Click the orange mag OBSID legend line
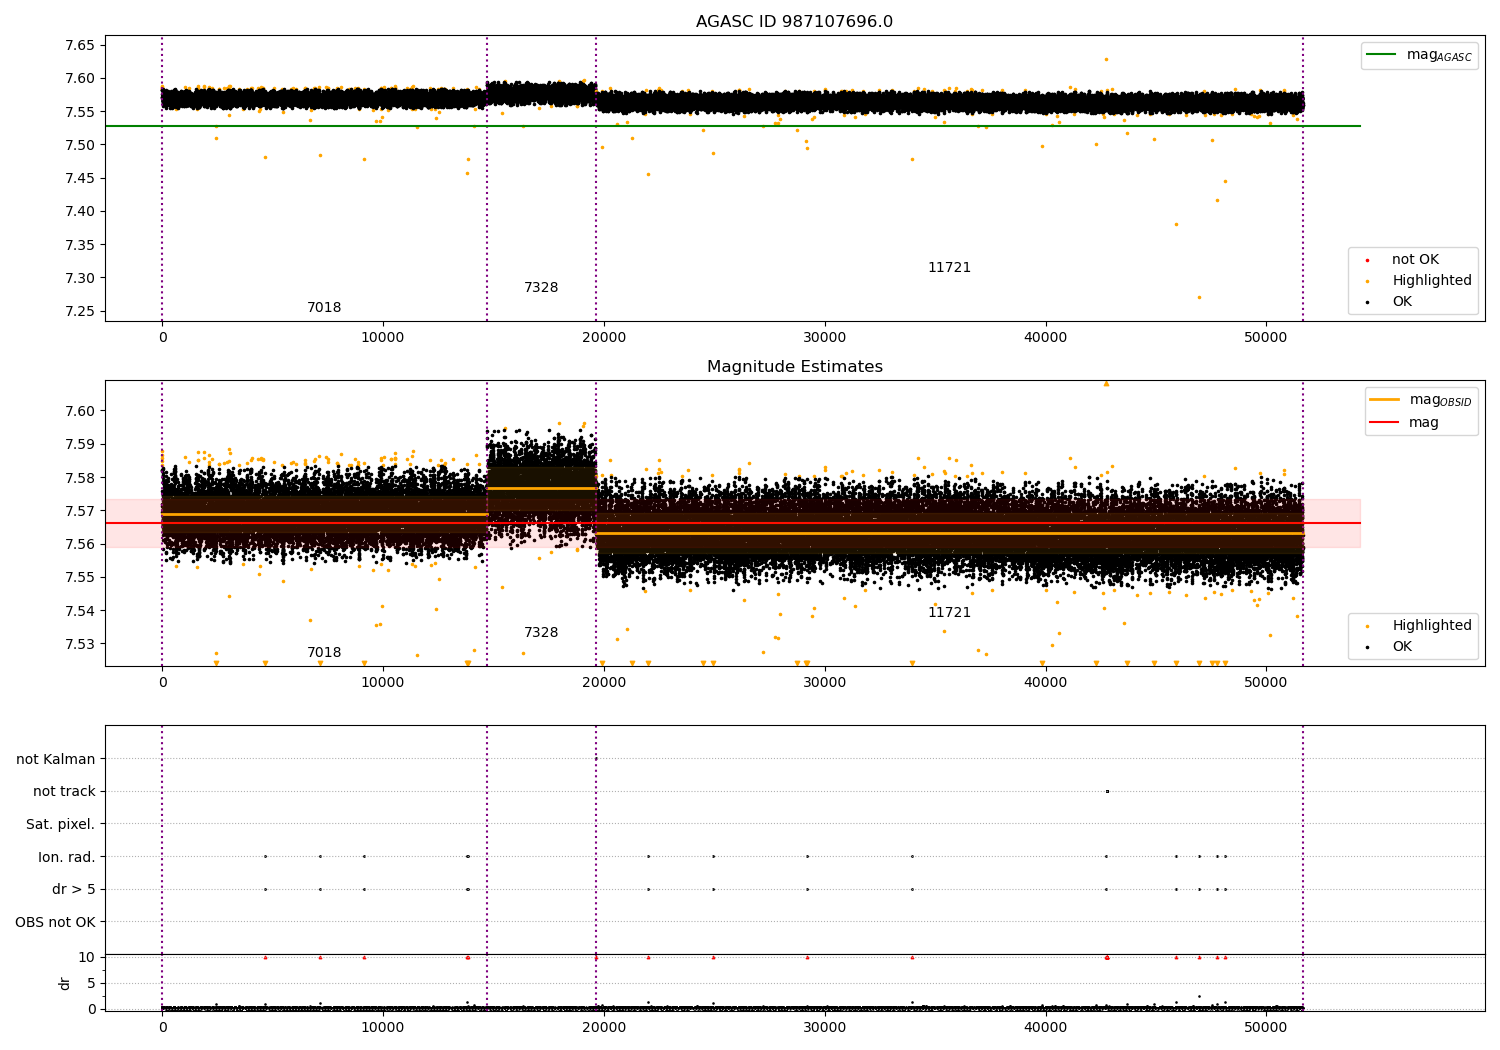The height and width of the screenshot is (1050, 1500). [x=1384, y=400]
